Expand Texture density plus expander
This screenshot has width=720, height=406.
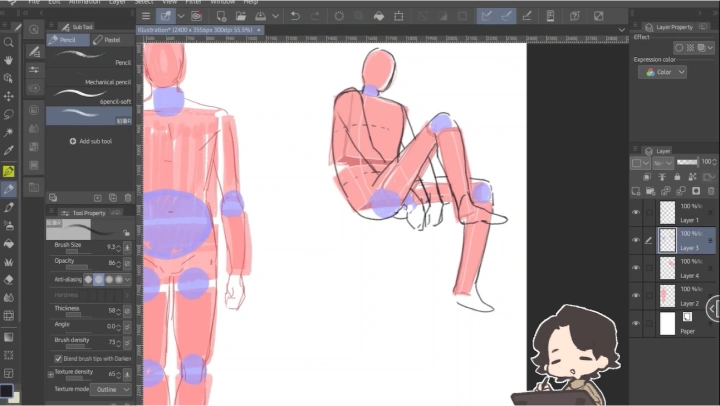[51, 375]
